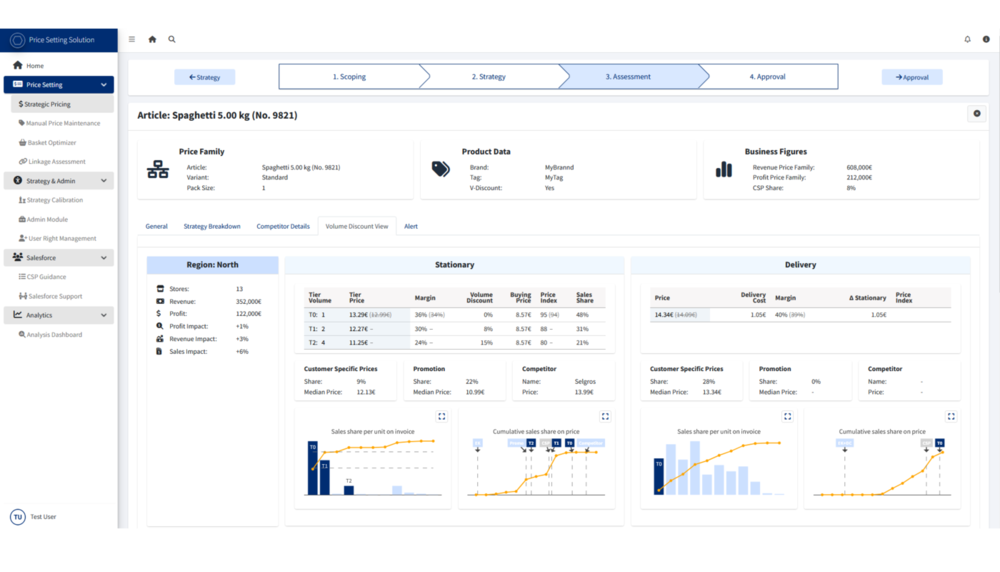The width and height of the screenshot is (1000, 572).
Task: Expand Delivery sales share per unit chart
Action: [x=788, y=416]
